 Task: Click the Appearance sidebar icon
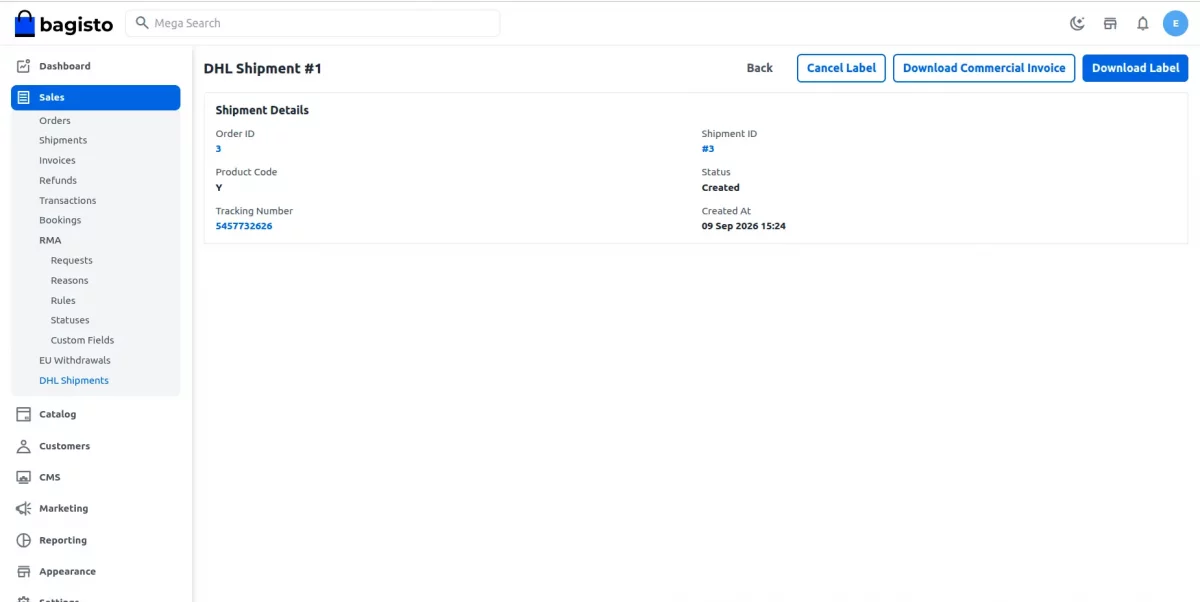click(x=24, y=572)
